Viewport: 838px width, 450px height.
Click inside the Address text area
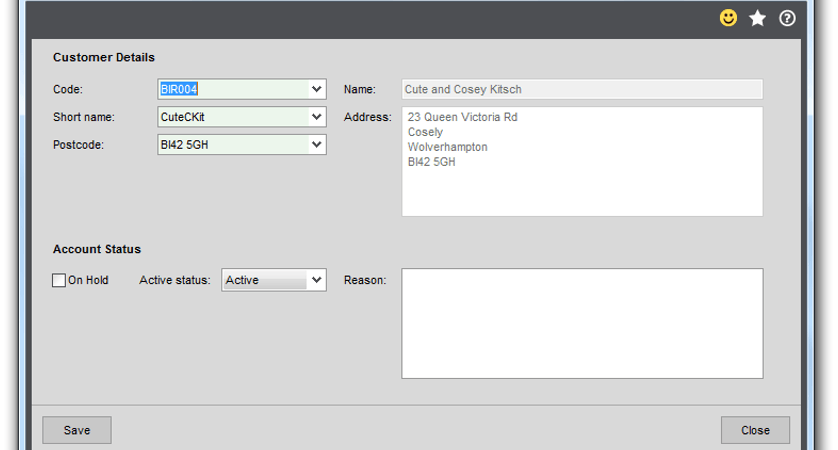pyautogui.click(x=582, y=161)
